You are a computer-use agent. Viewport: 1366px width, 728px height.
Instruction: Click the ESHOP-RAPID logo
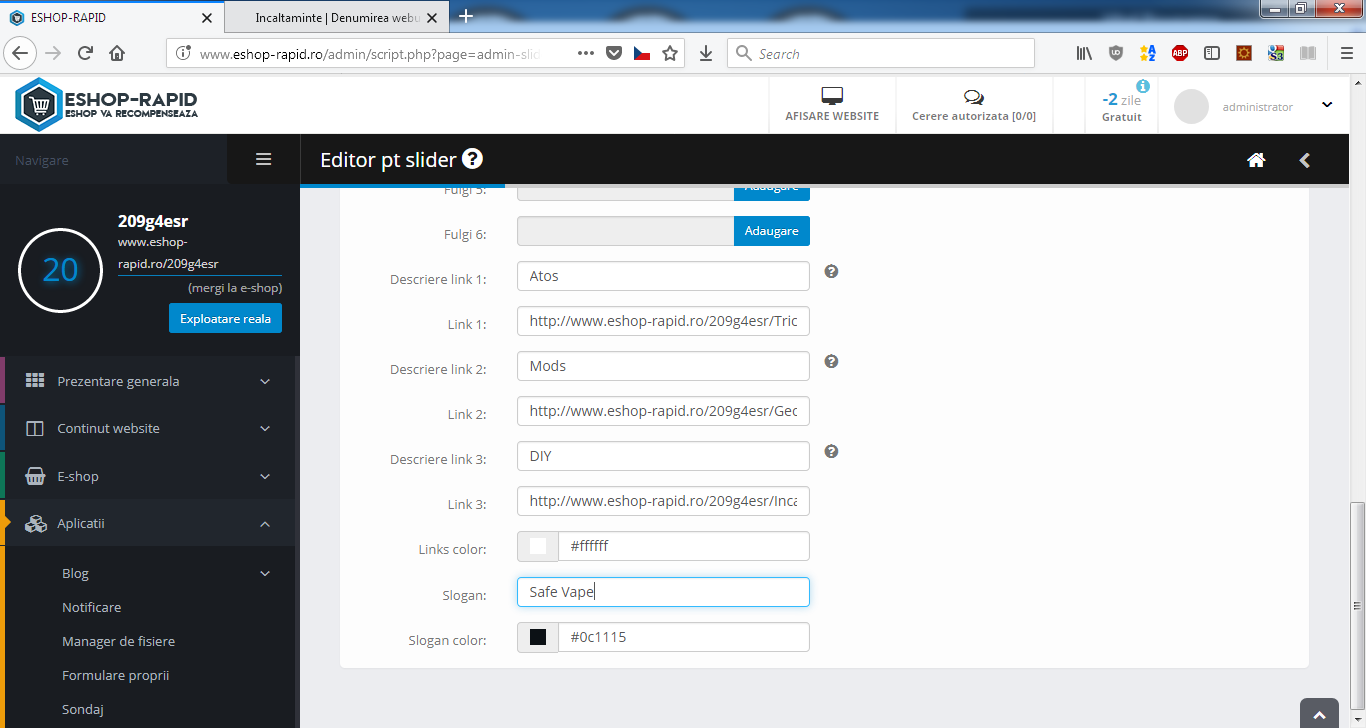click(107, 105)
